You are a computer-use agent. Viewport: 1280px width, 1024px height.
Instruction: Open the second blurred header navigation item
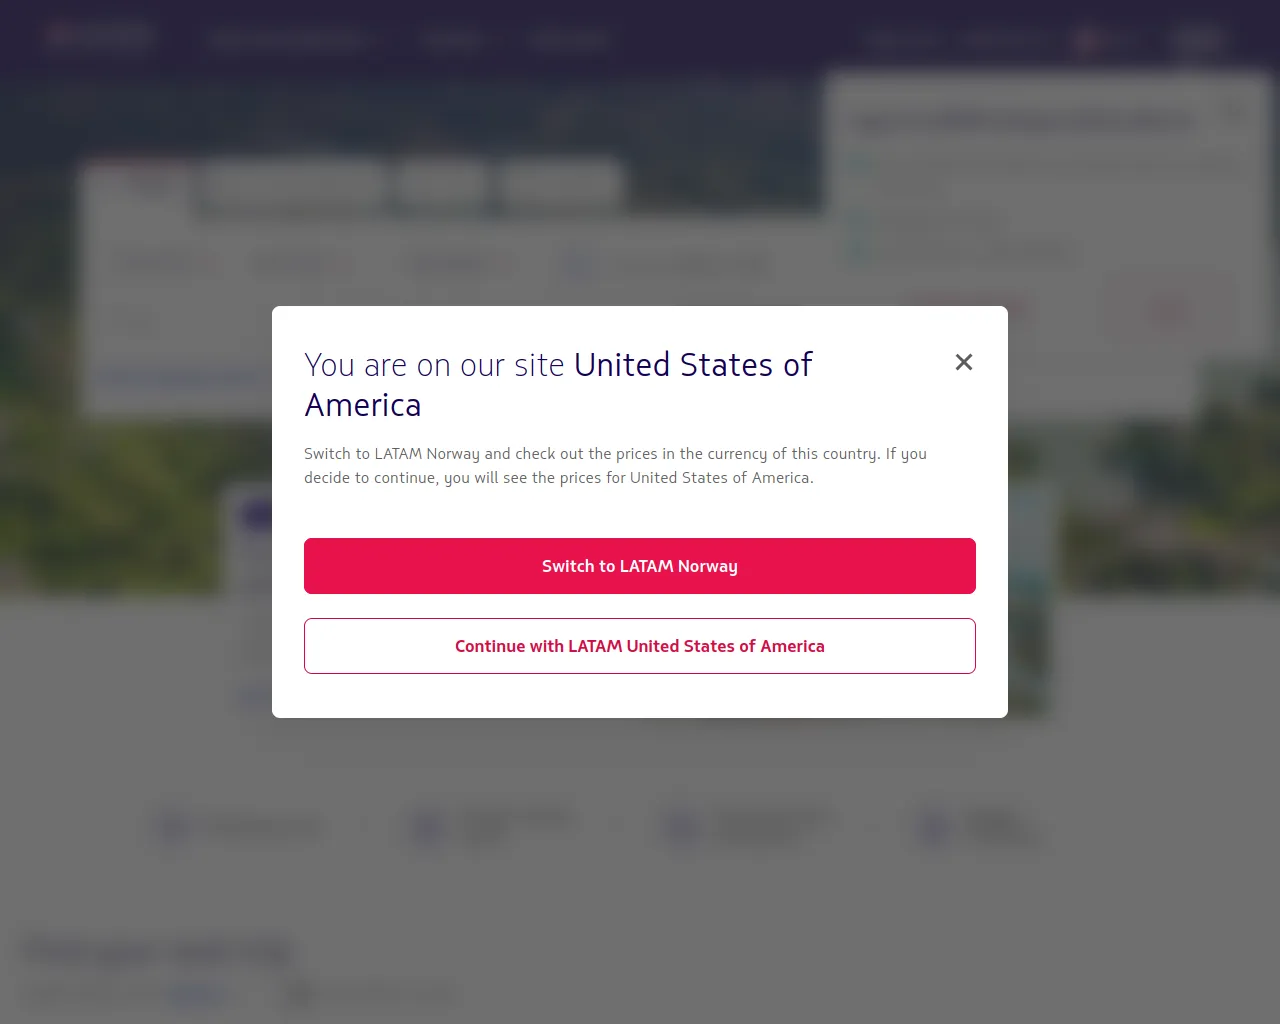pos(455,40)
